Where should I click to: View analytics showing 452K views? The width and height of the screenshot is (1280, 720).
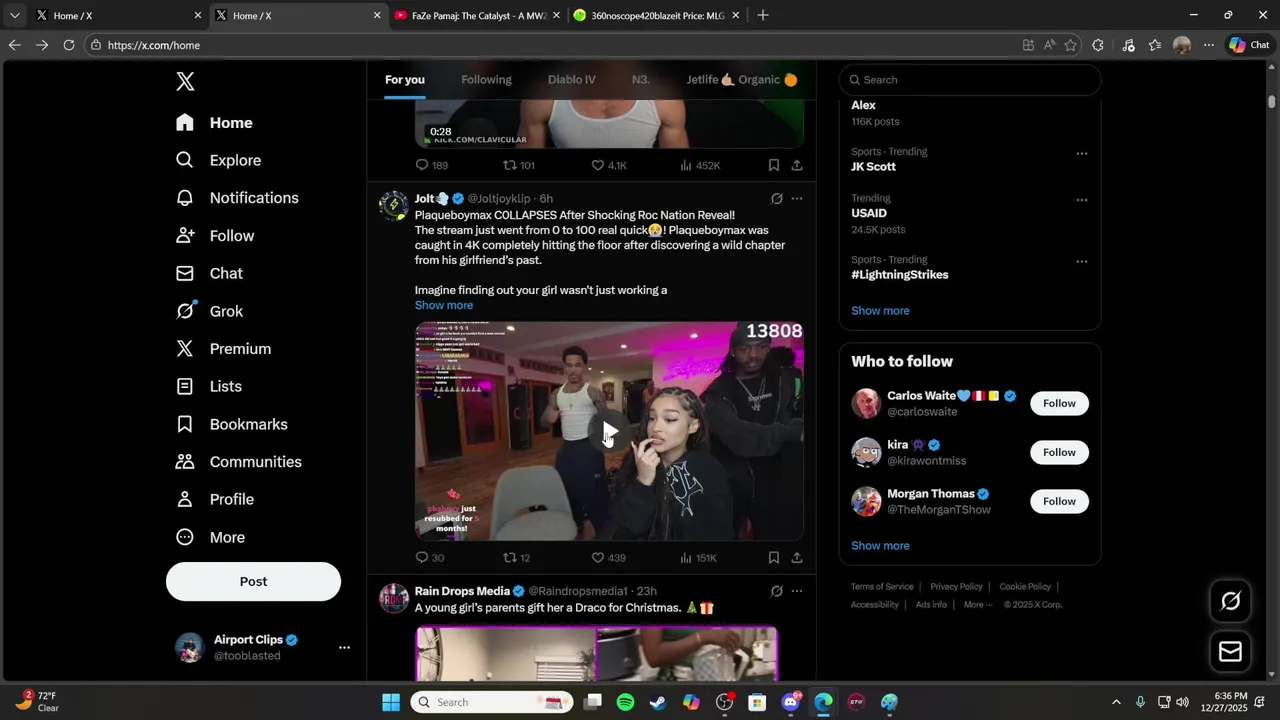coord(700,165)
